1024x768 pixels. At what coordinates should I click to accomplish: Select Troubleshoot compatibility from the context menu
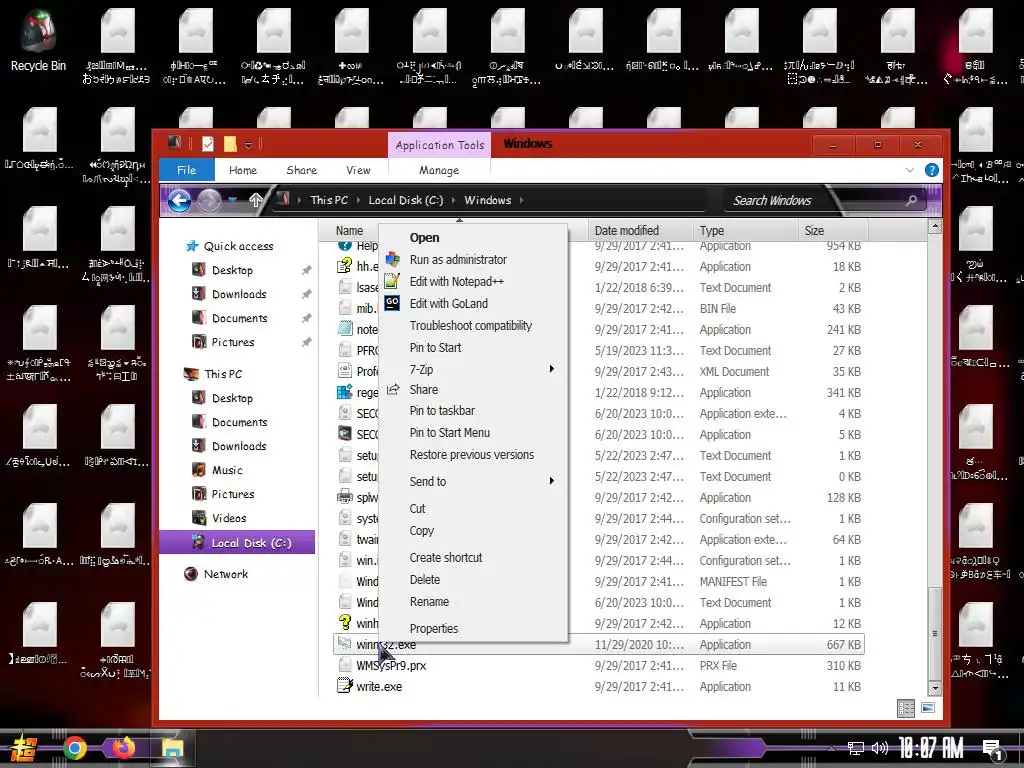[x=470, y=325]
